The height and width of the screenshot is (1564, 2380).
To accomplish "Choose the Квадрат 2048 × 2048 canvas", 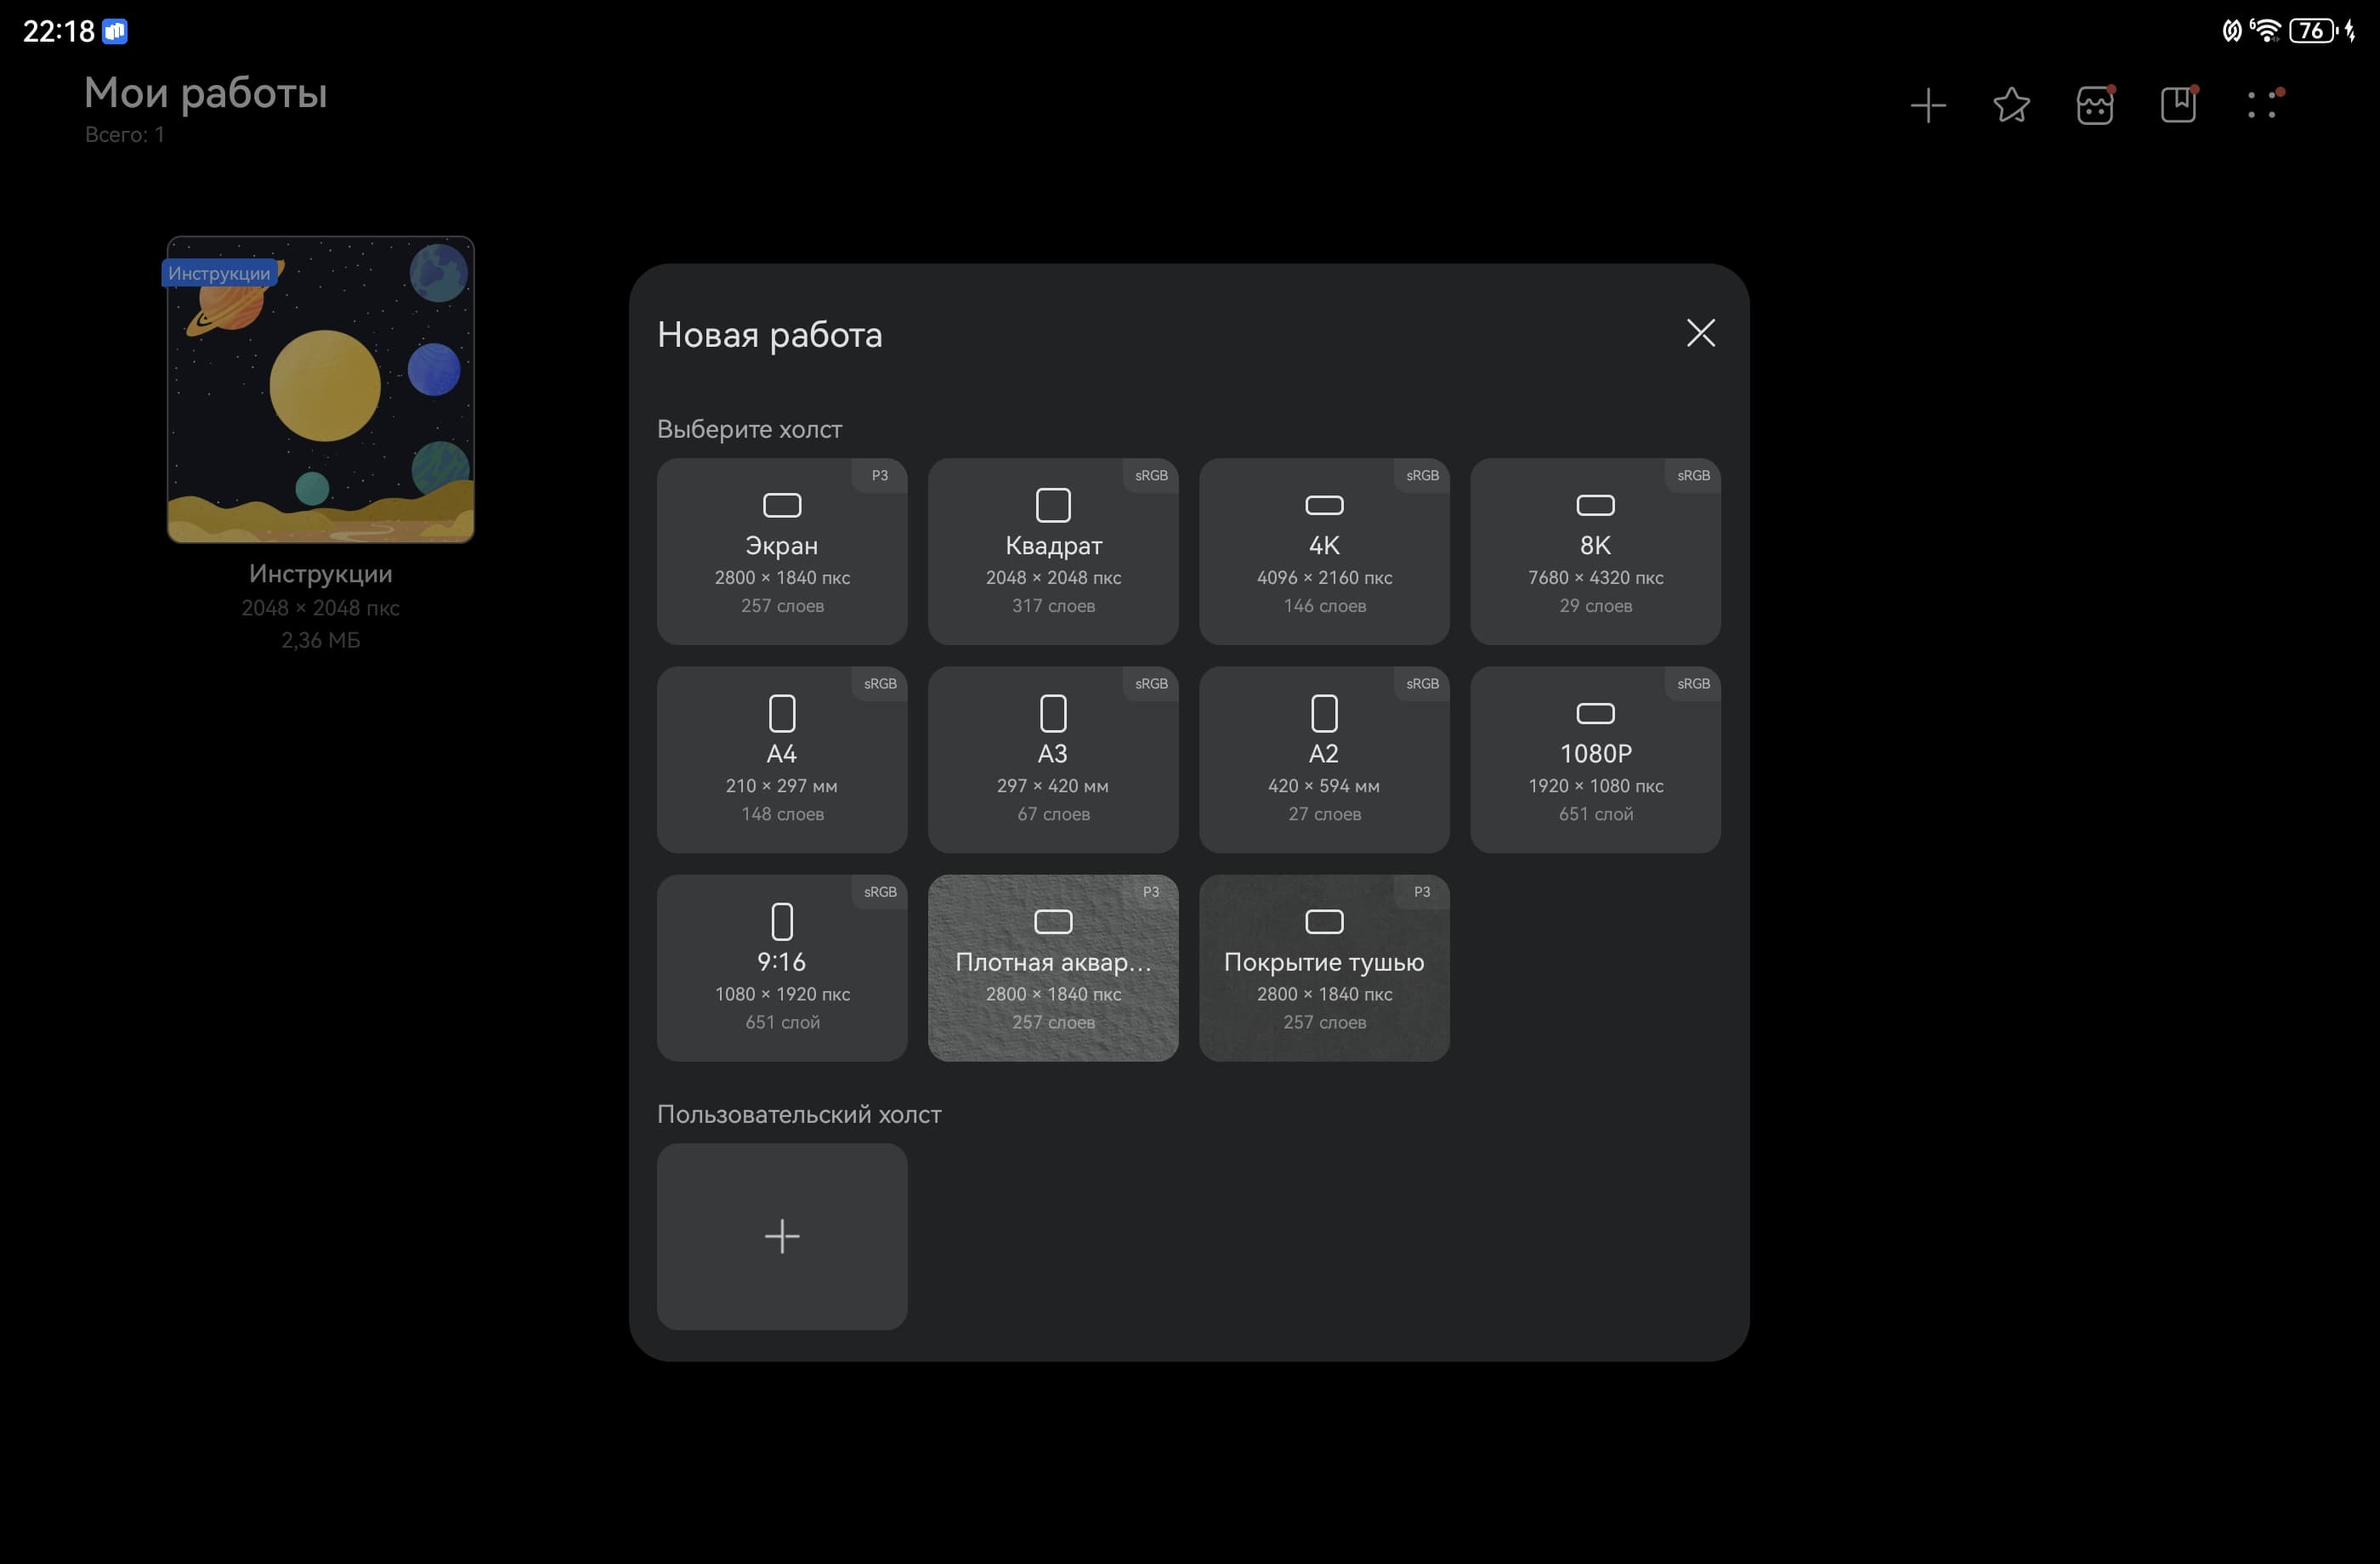I will click(1053, 551).
